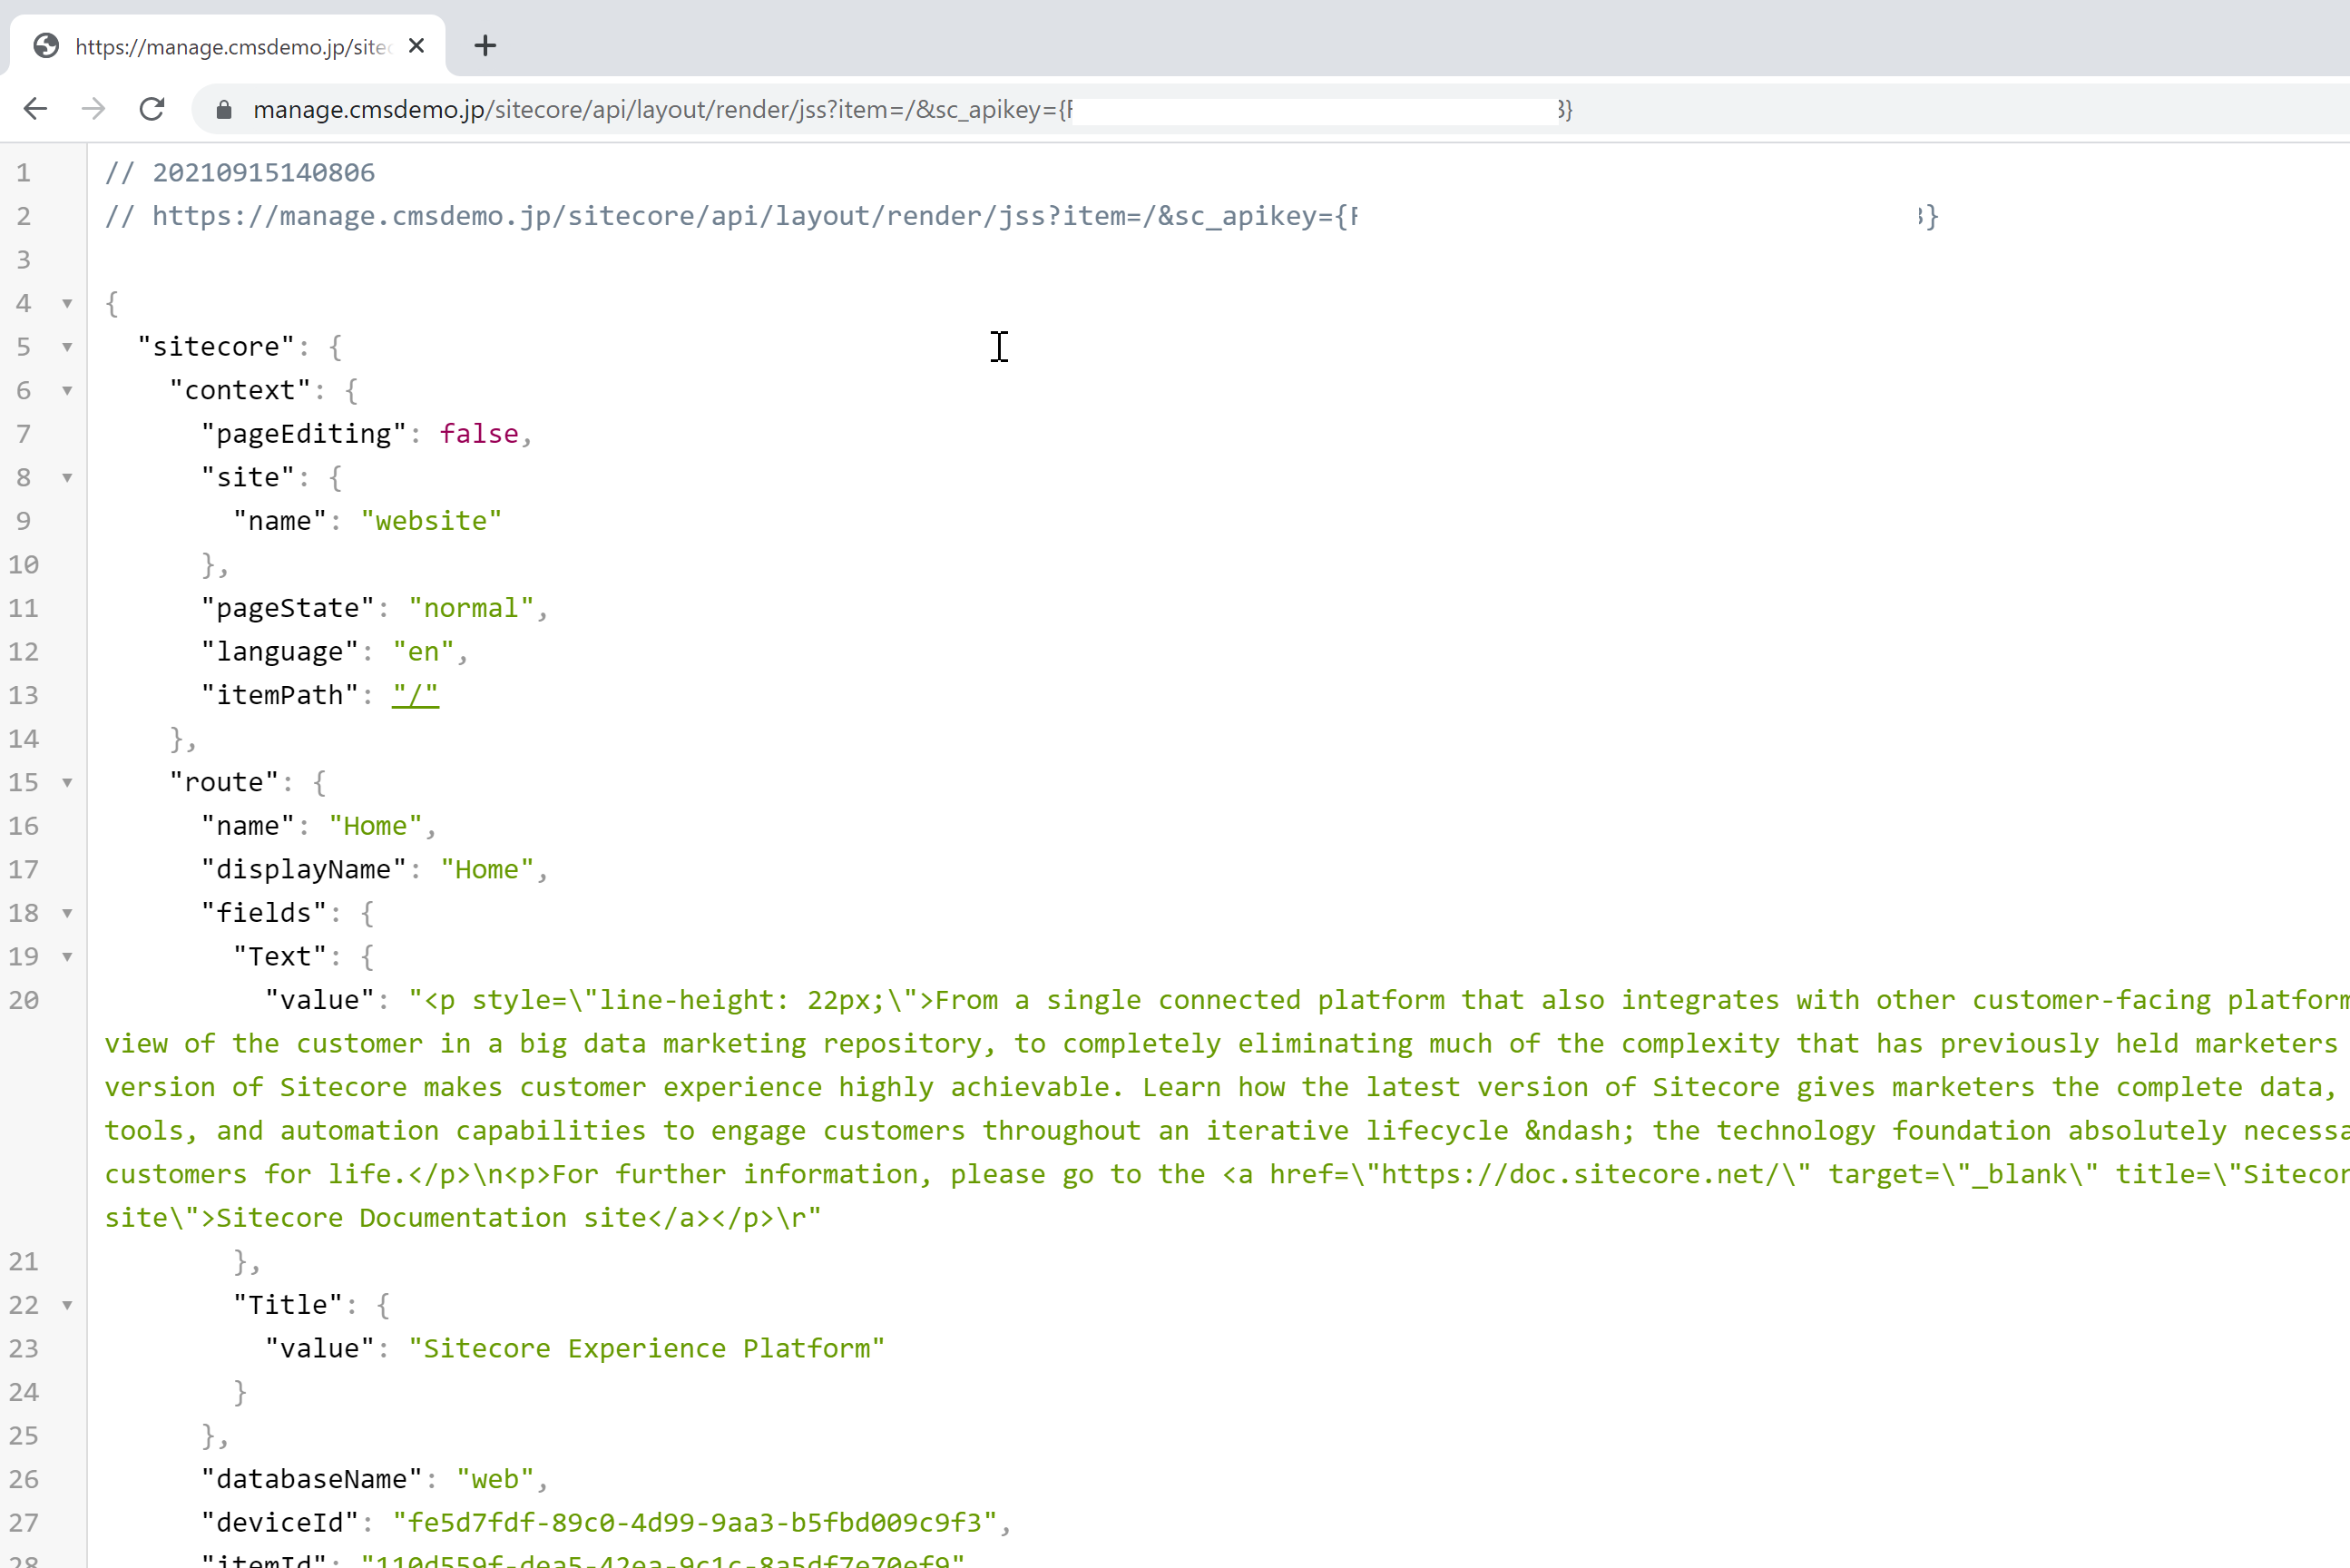Click the "web" databaseName value
The width and height of the screenshot is (2350, 1568).
point(495,1479)
